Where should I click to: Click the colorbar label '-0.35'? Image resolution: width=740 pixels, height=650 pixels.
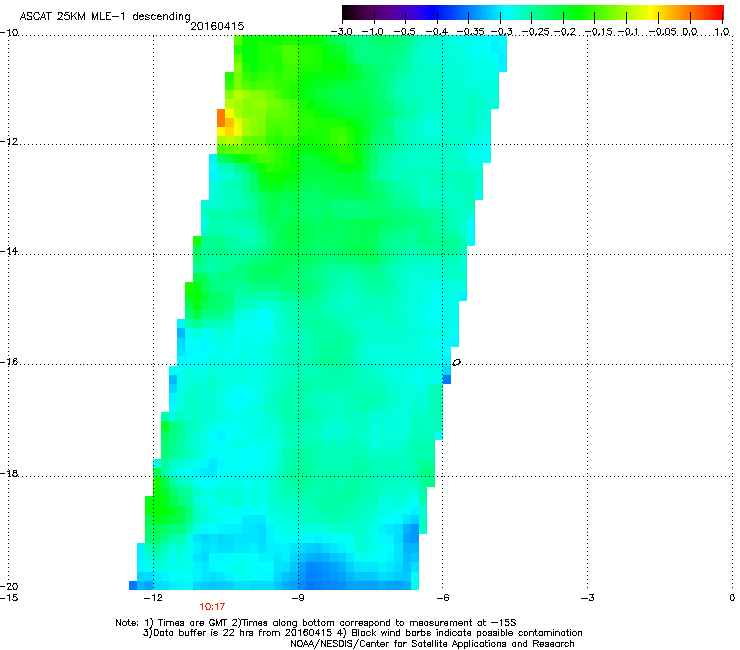tap(468, 32)
